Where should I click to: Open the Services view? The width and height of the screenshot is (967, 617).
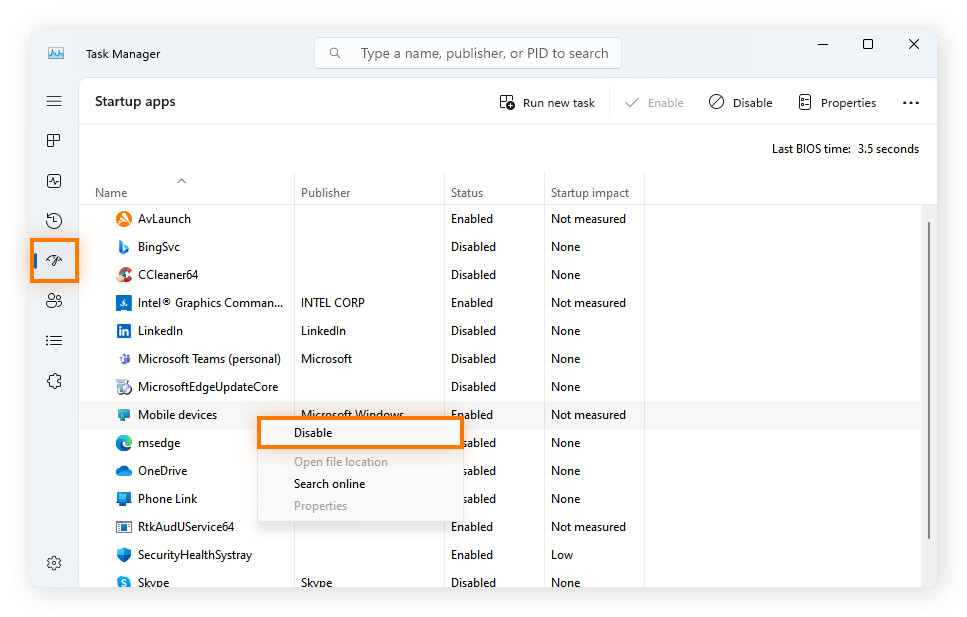(54, 380)
